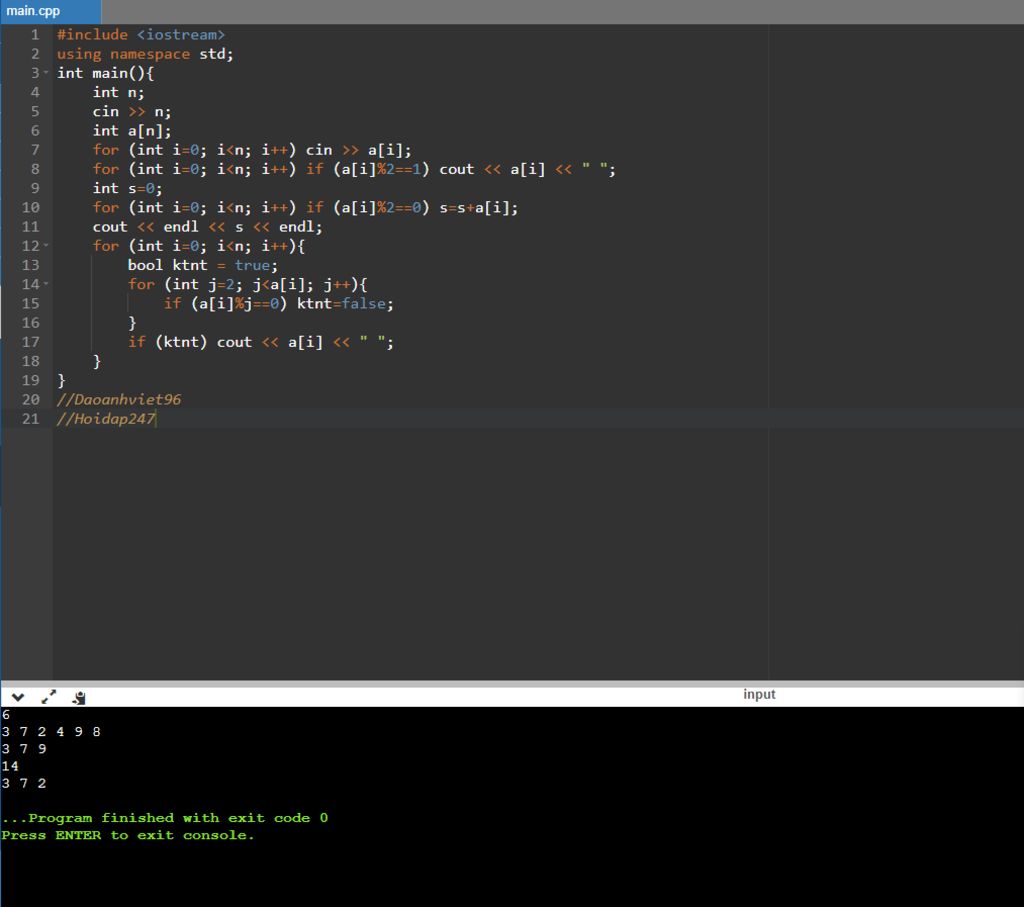Click line number 8 in the gutter
This screenshot has height=907, width=1024.
[35, 169]
